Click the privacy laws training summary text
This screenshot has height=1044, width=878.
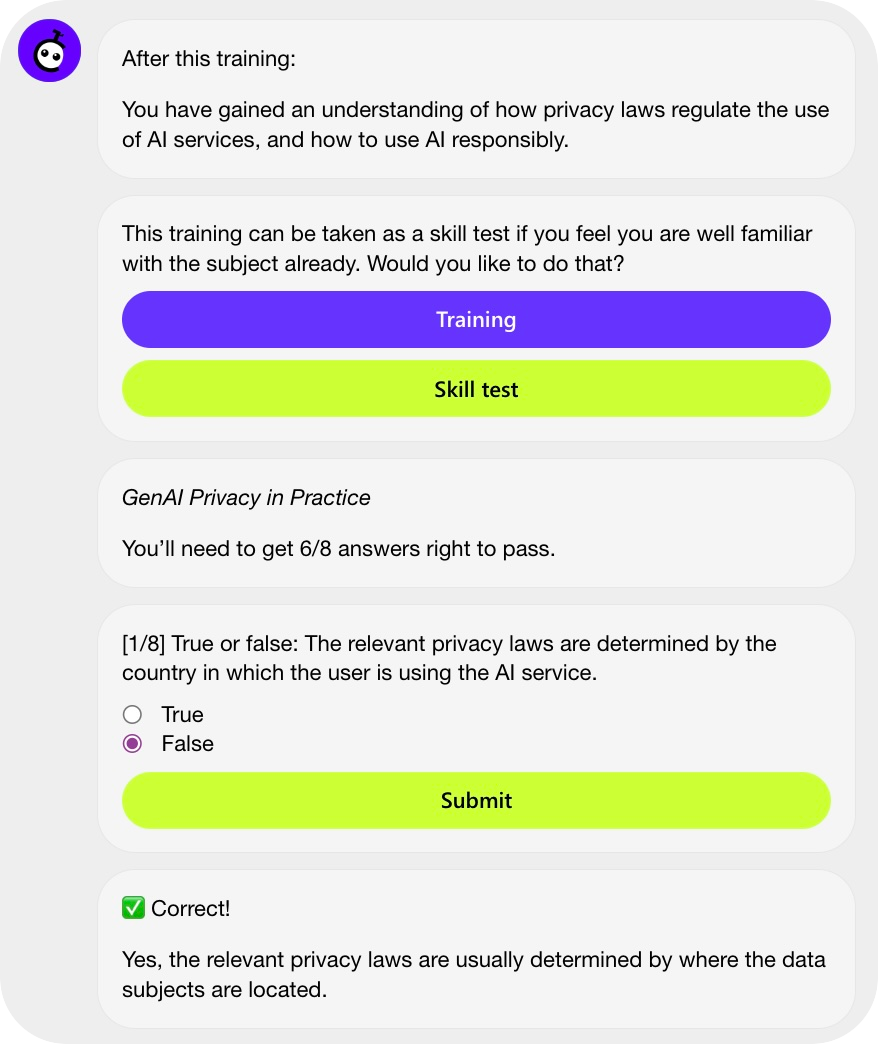point(475,125)
